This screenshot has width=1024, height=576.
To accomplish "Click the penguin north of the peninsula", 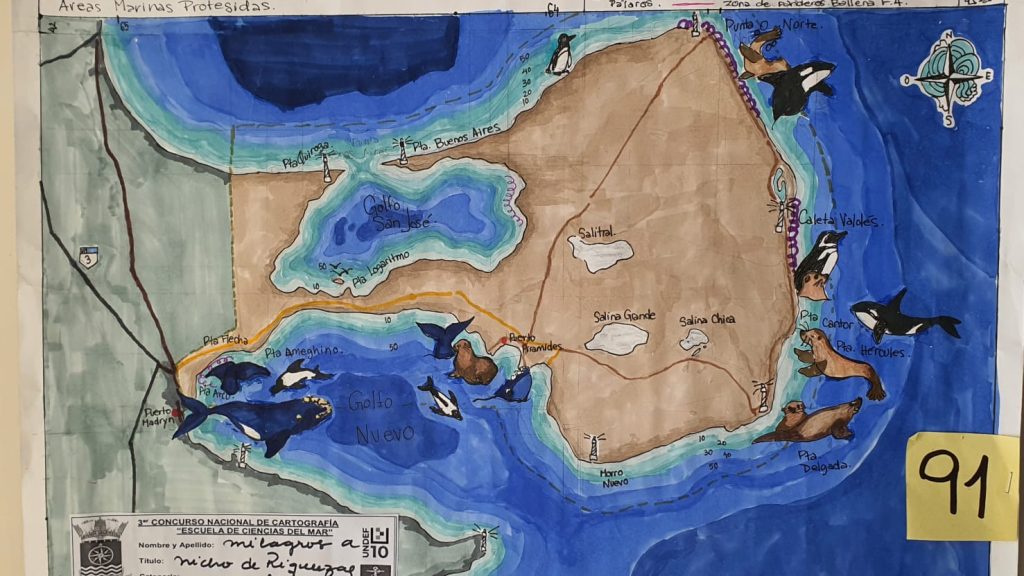I will (561, 55).
